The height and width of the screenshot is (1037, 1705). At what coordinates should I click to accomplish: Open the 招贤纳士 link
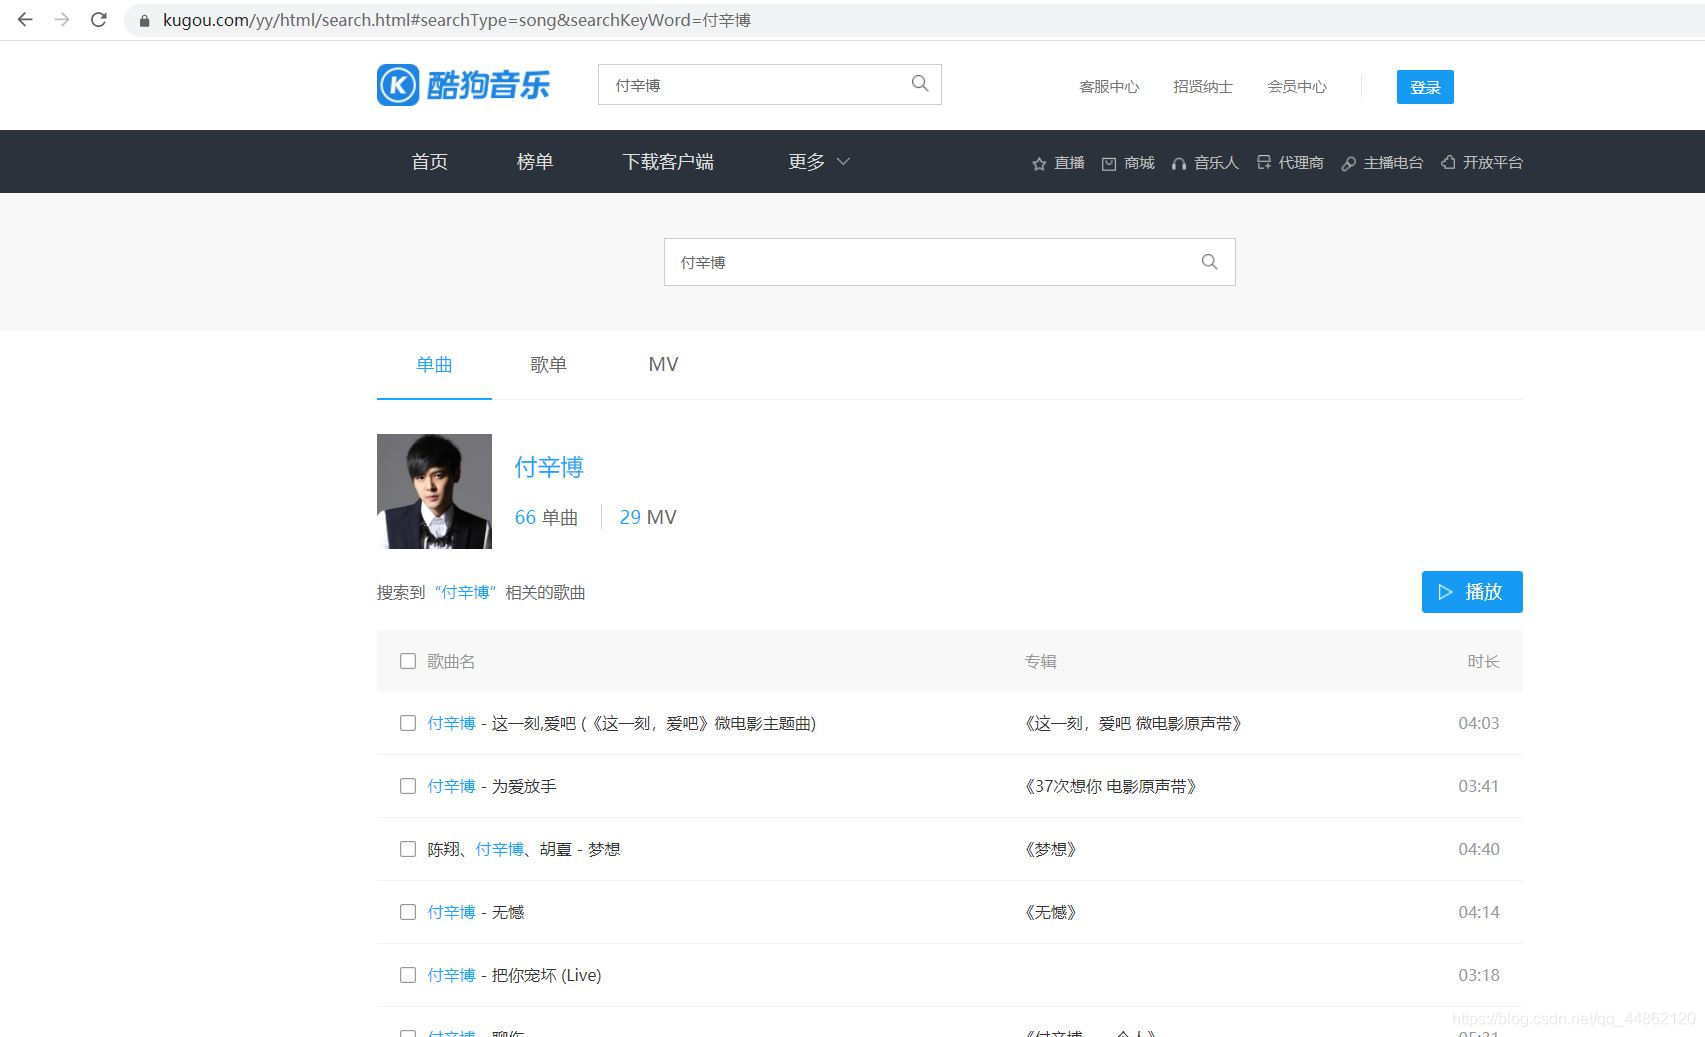click(x=1203, y=87)
